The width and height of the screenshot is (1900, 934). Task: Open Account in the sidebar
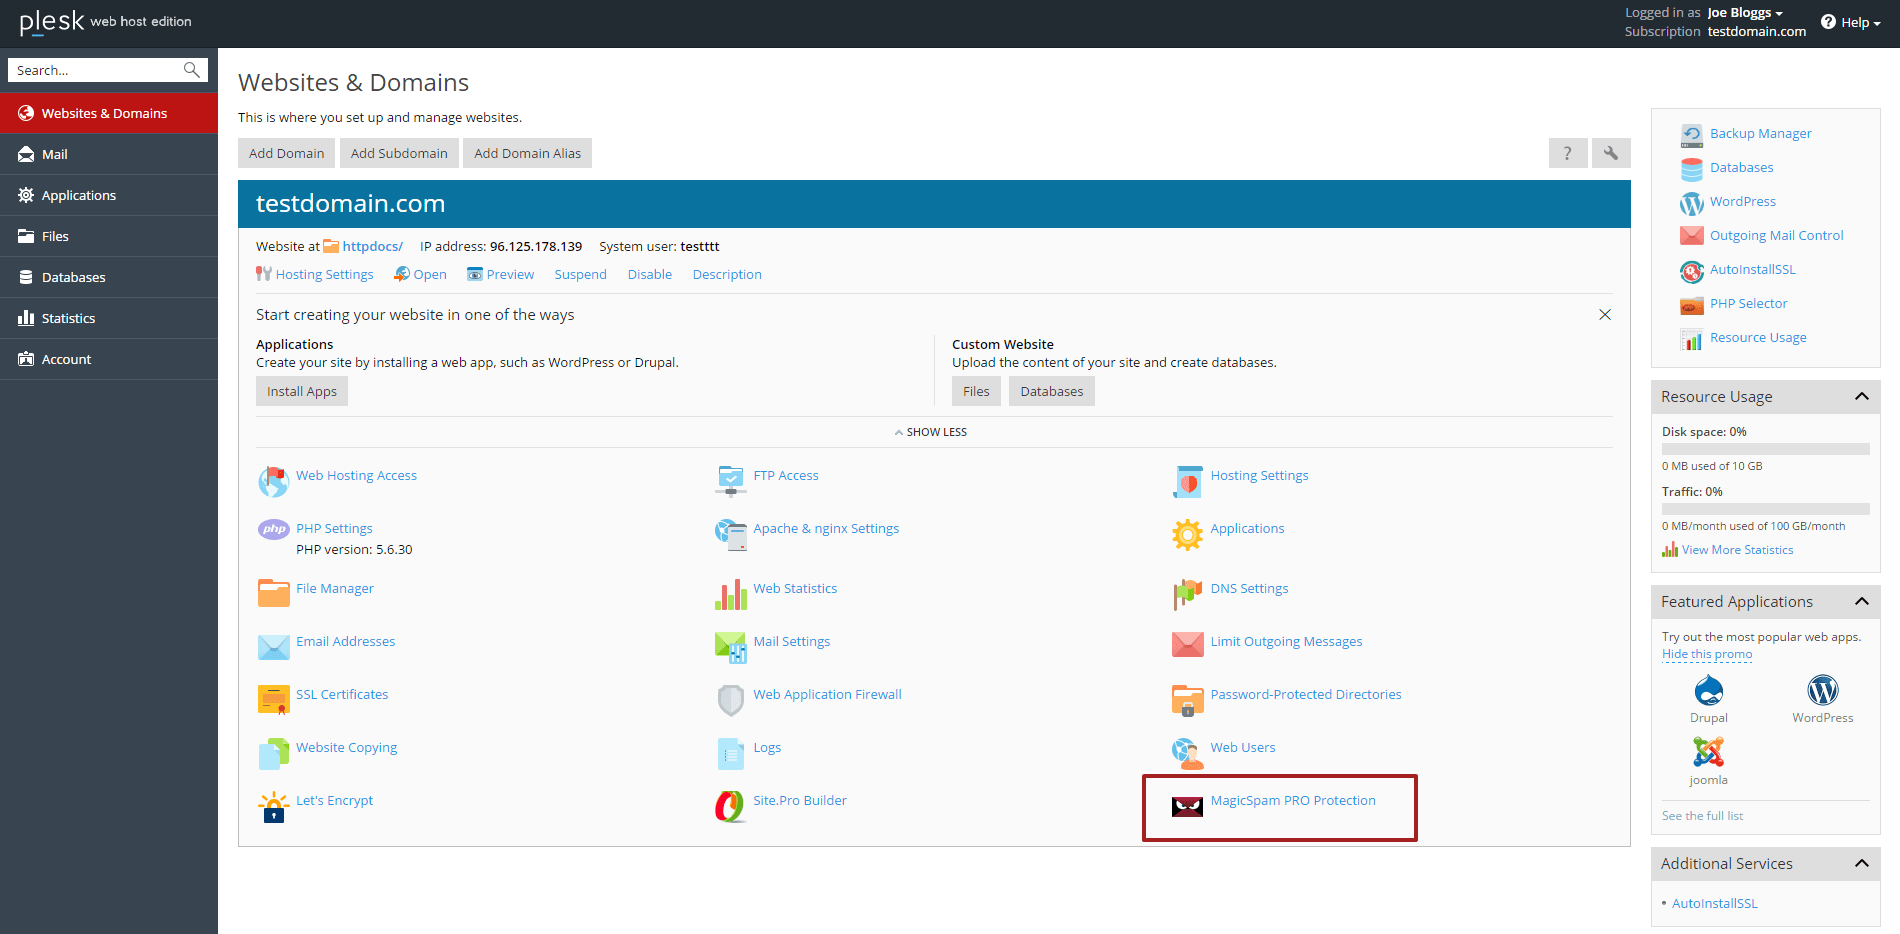109,359
